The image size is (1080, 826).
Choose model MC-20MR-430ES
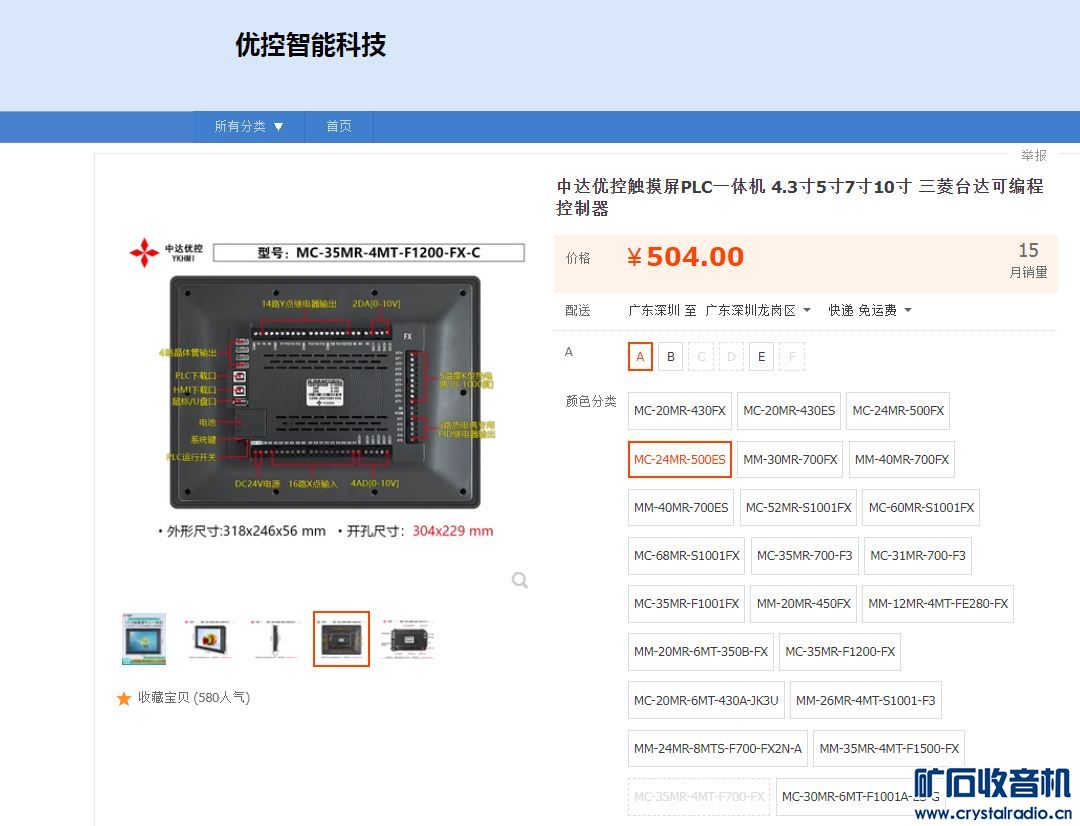(789, 411)
